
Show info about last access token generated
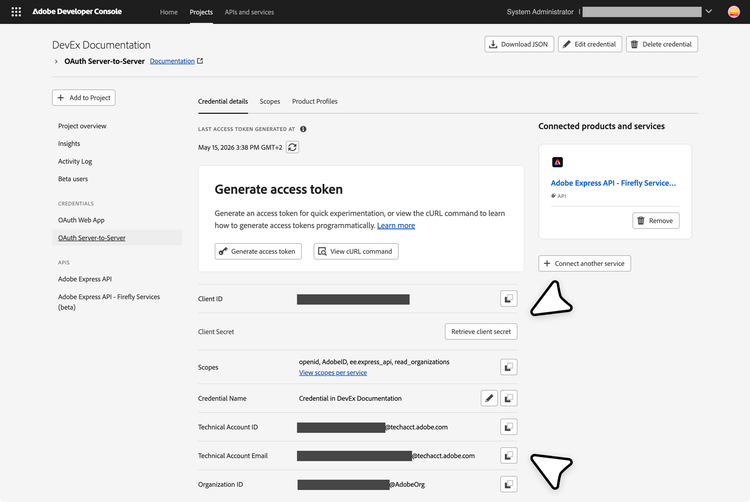pyautogui.click(x=303, y=129)
